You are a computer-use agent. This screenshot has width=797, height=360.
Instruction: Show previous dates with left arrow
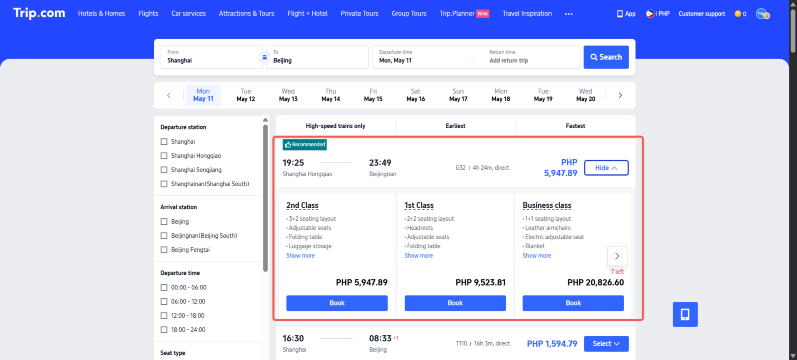pos(169,95)
